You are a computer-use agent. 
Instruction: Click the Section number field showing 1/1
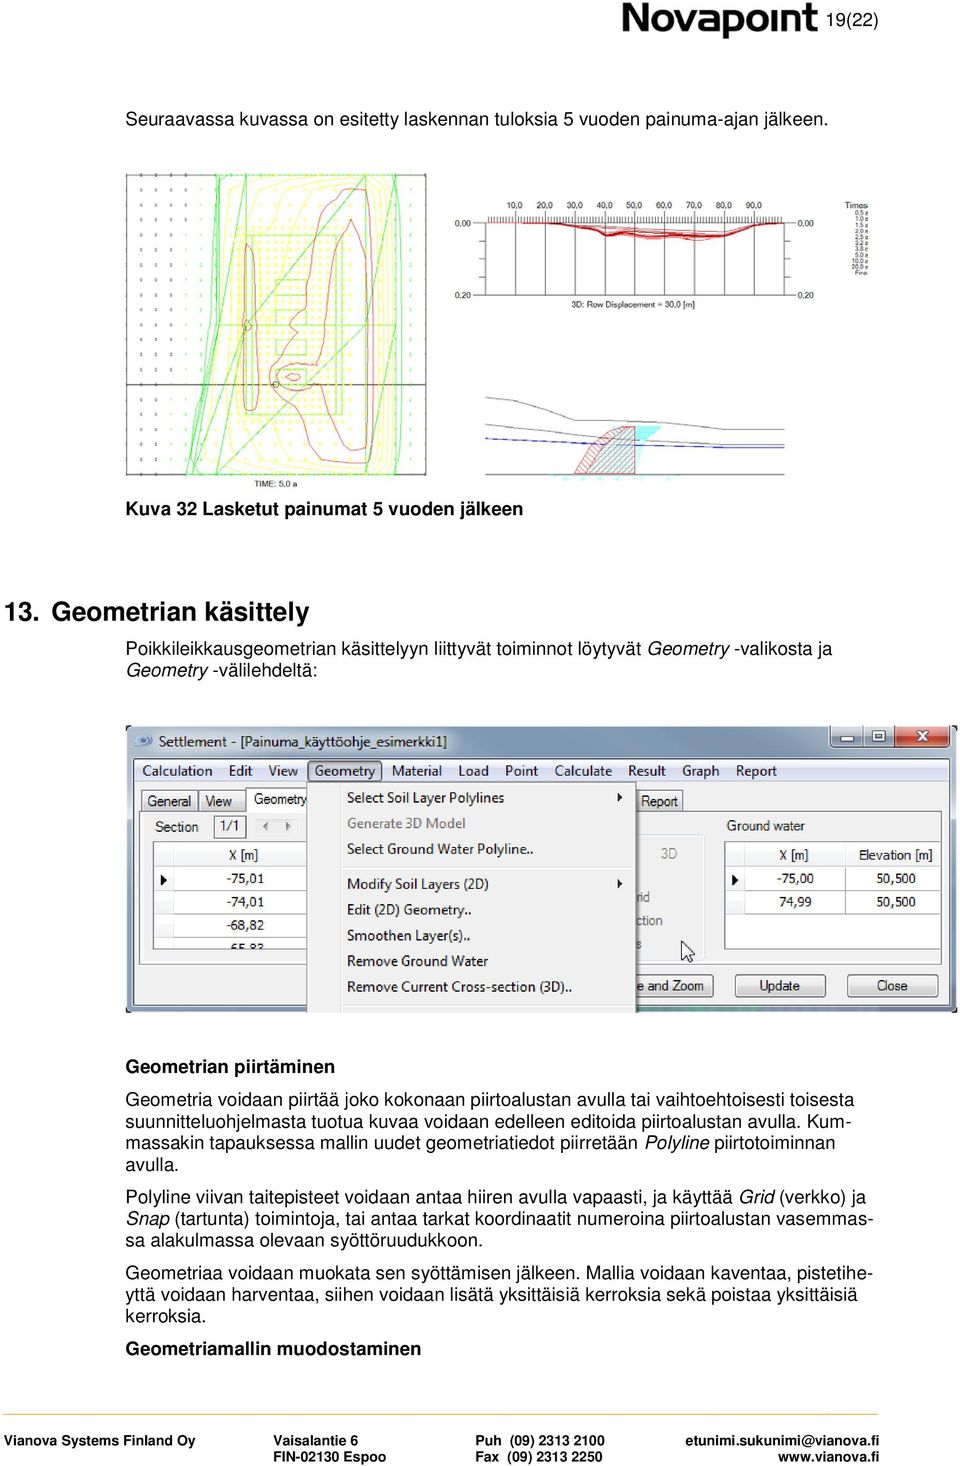pos(229,826)
